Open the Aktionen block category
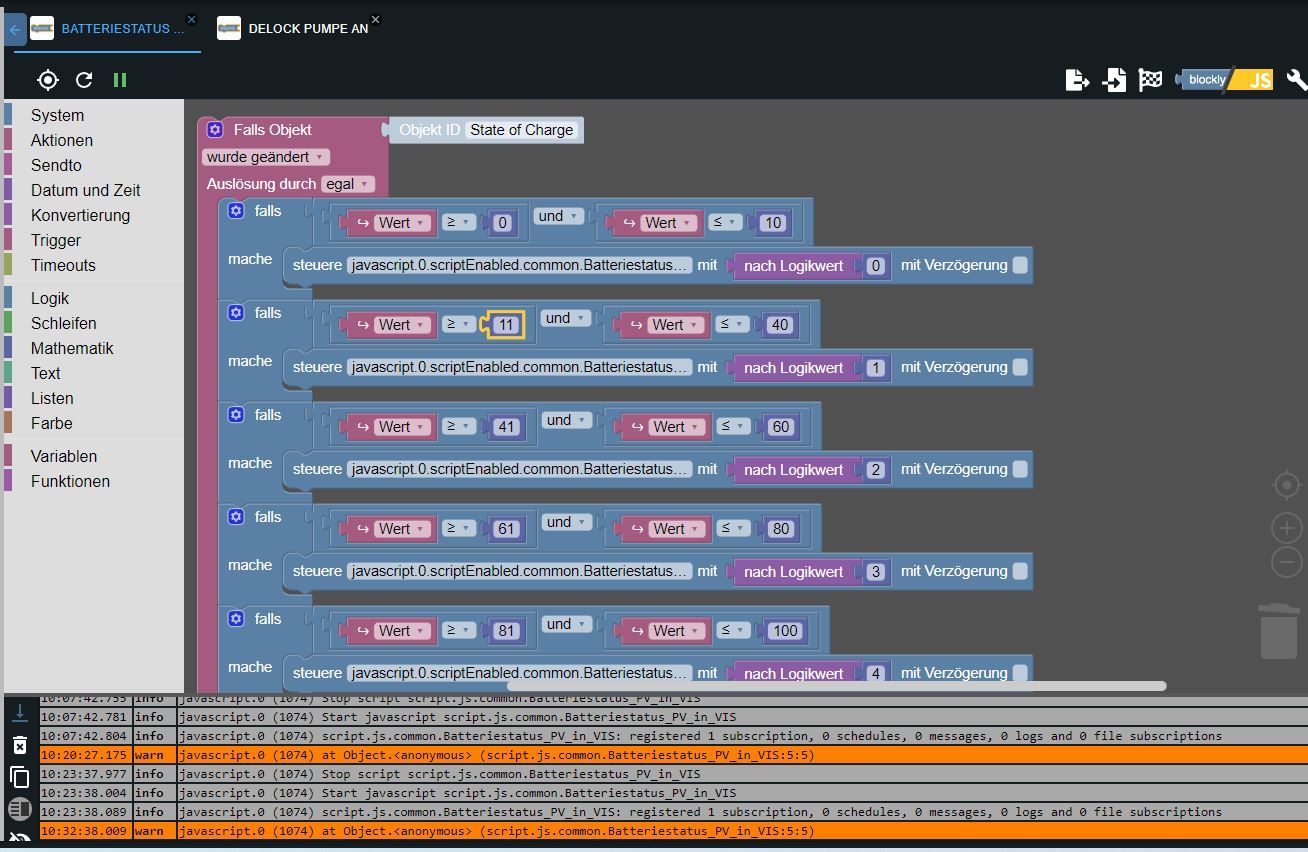Viewport: 1308px width, 852px height. coord(62,140)
